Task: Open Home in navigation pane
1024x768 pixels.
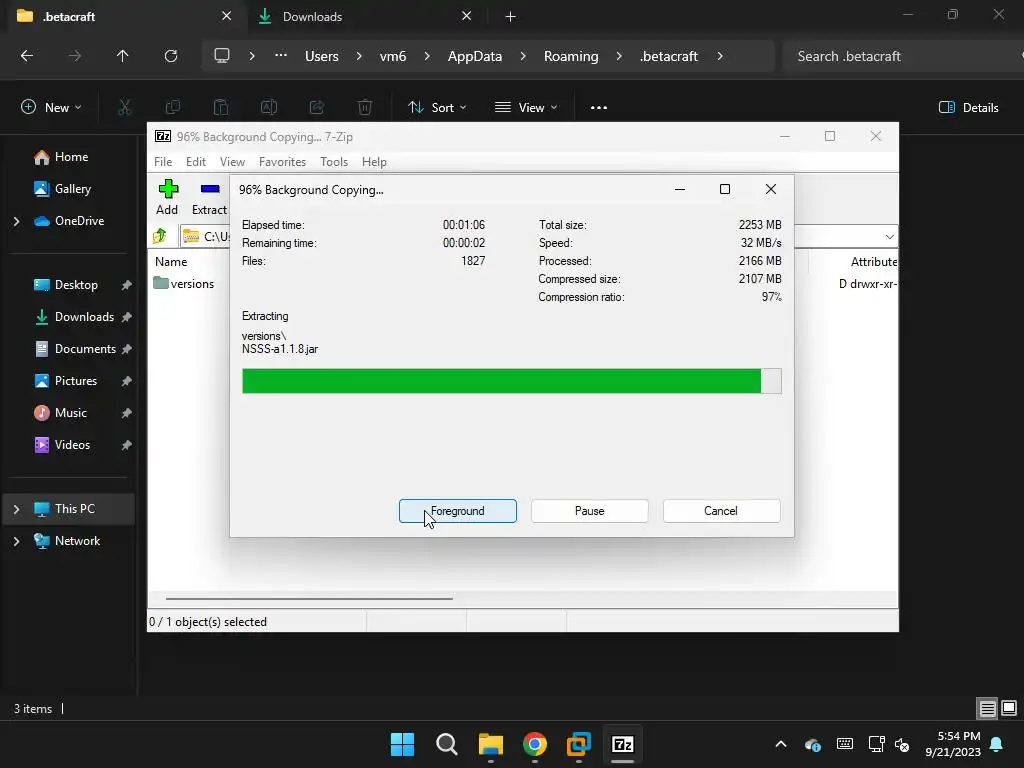Action: [71, 157]
